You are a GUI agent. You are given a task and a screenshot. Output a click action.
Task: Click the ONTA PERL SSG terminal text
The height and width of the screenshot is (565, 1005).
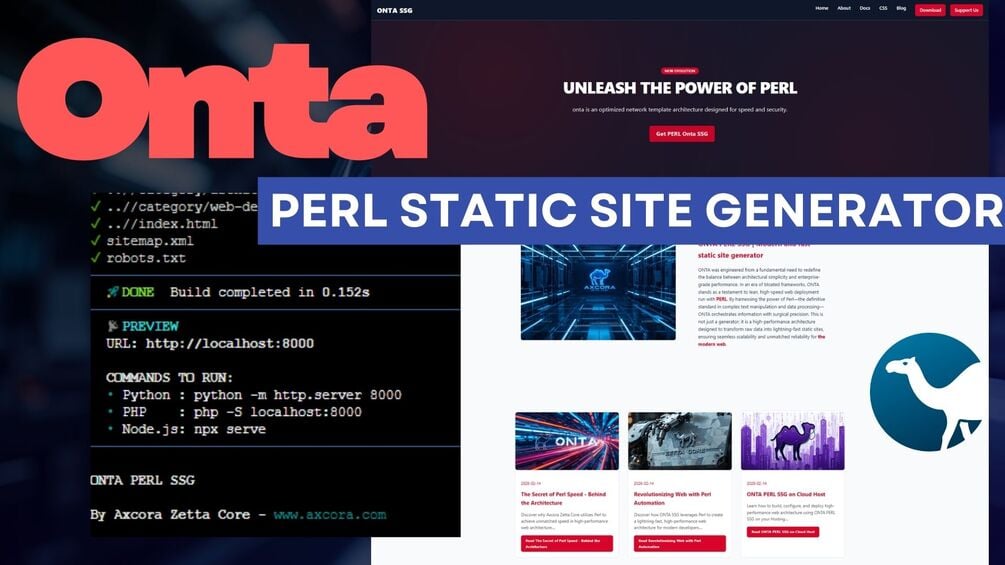(x=142, y=480)
